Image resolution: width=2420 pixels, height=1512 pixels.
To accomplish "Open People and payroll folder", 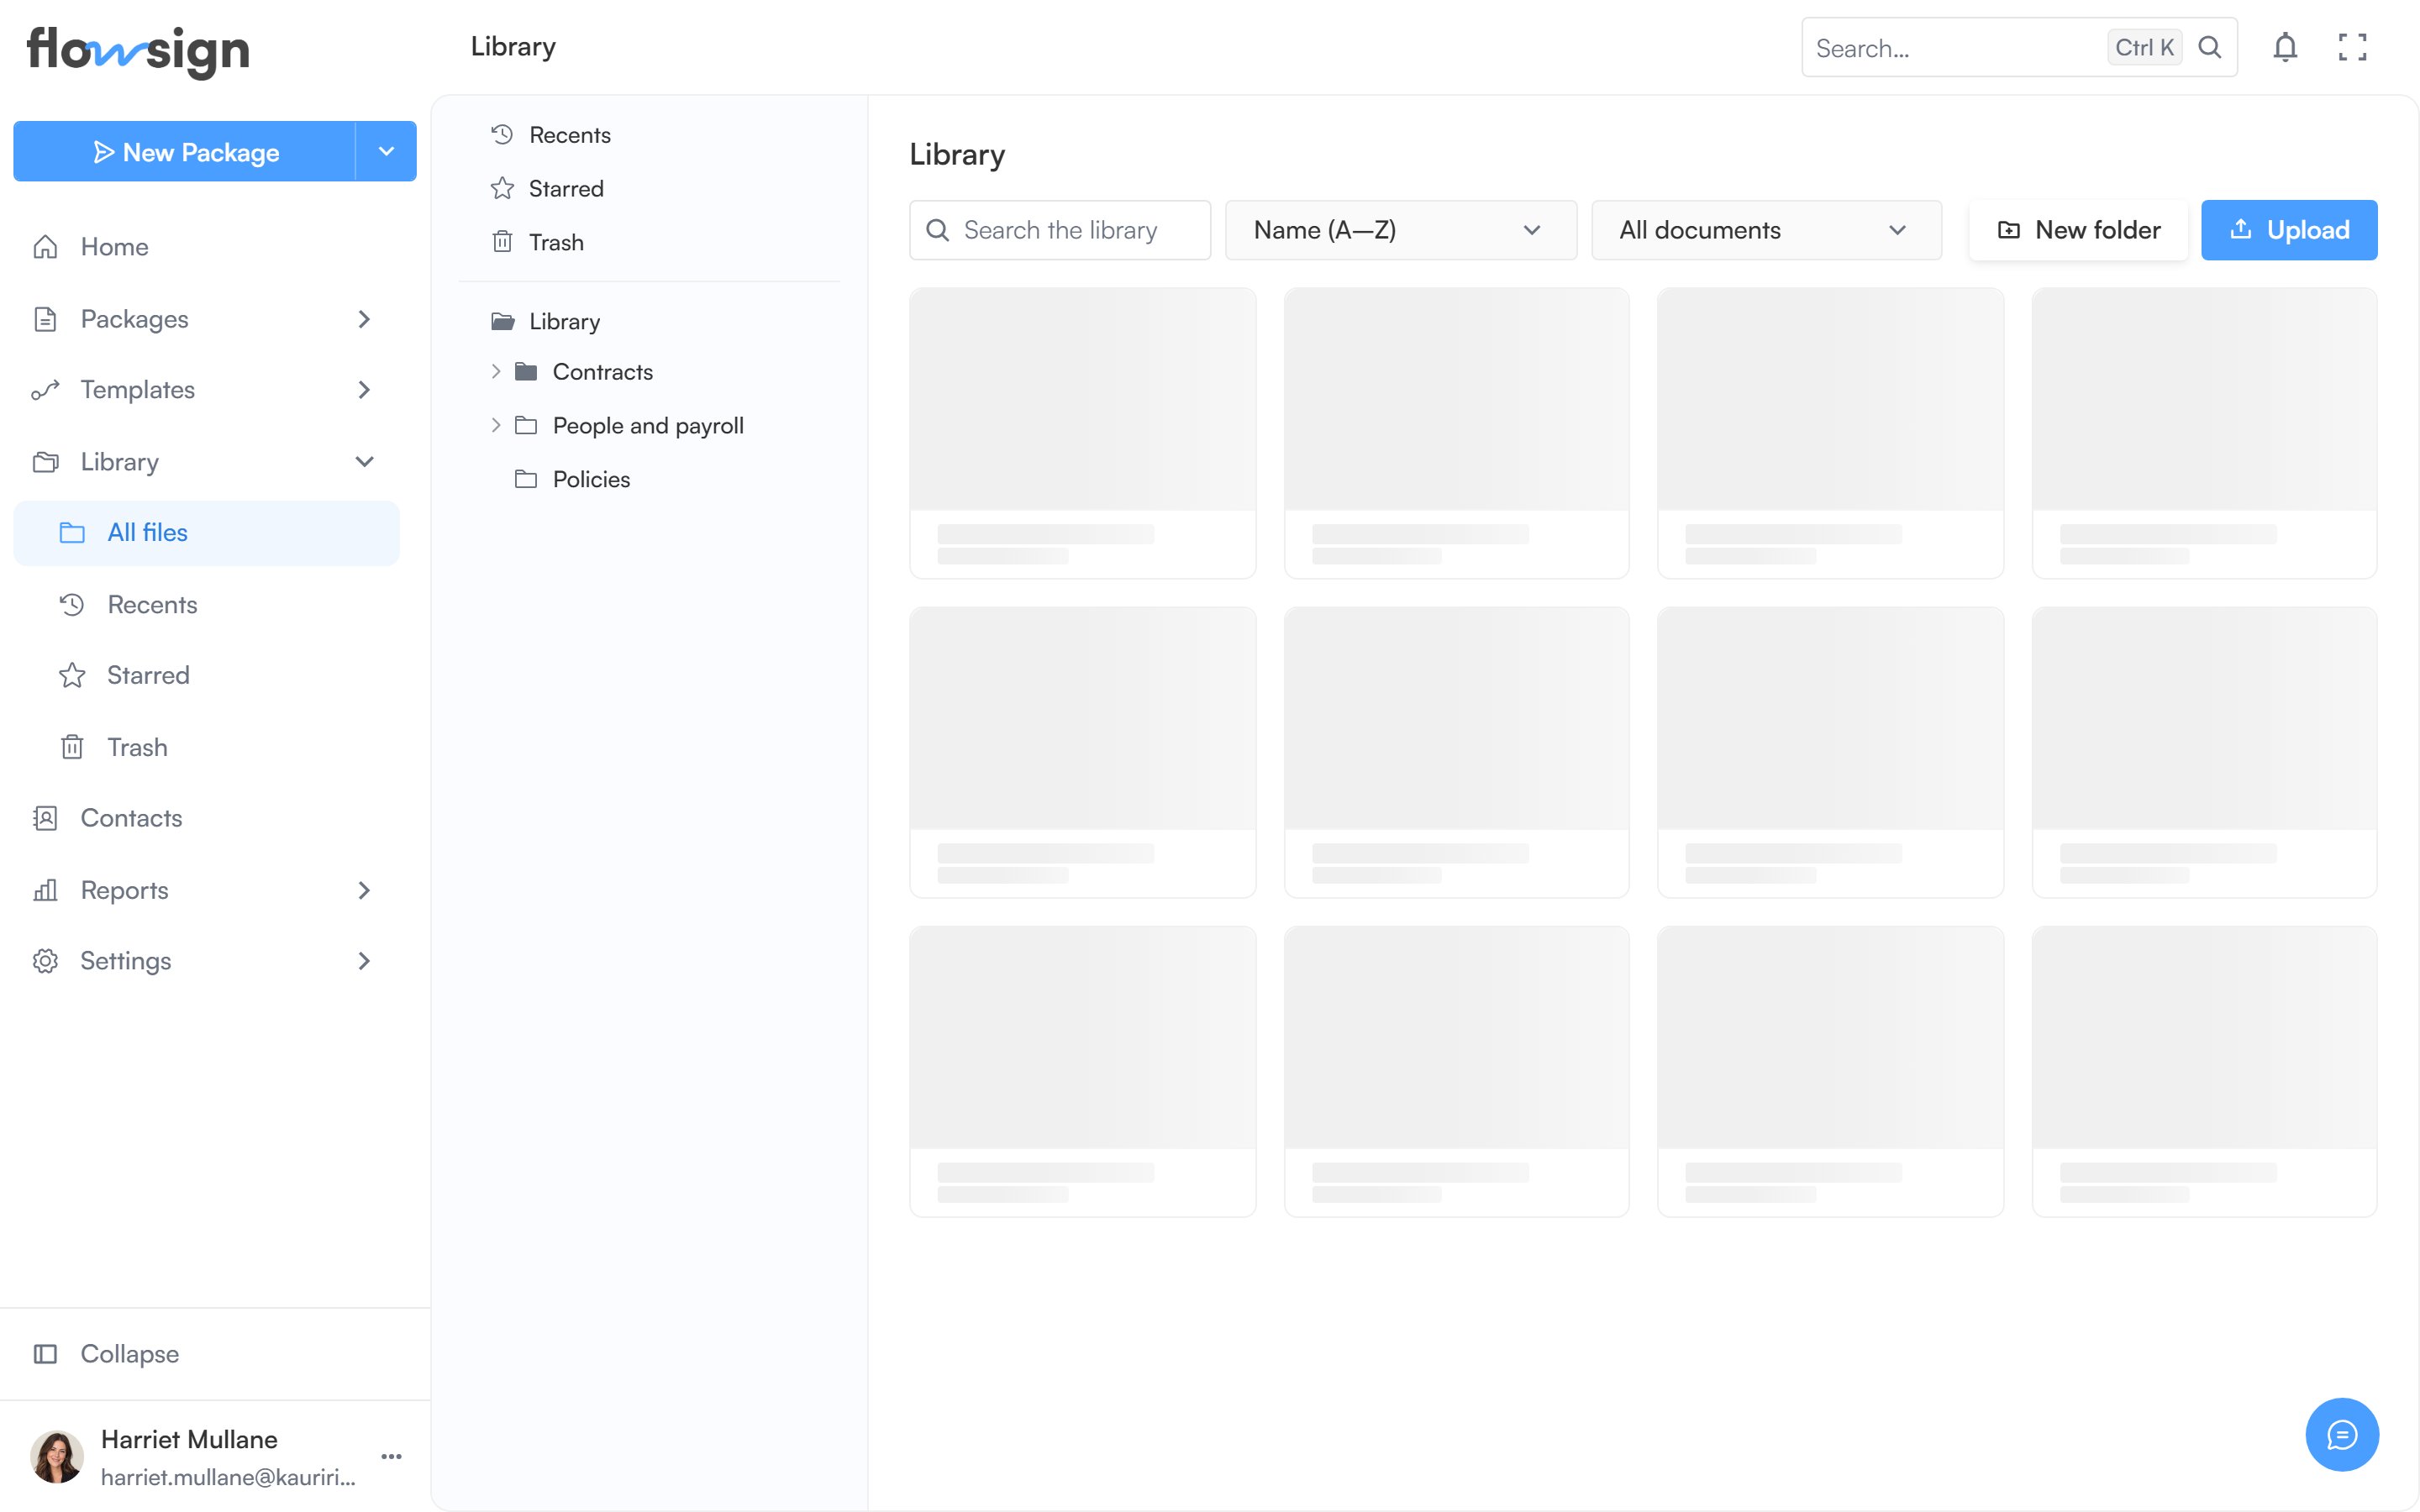I will coord(648,425).
